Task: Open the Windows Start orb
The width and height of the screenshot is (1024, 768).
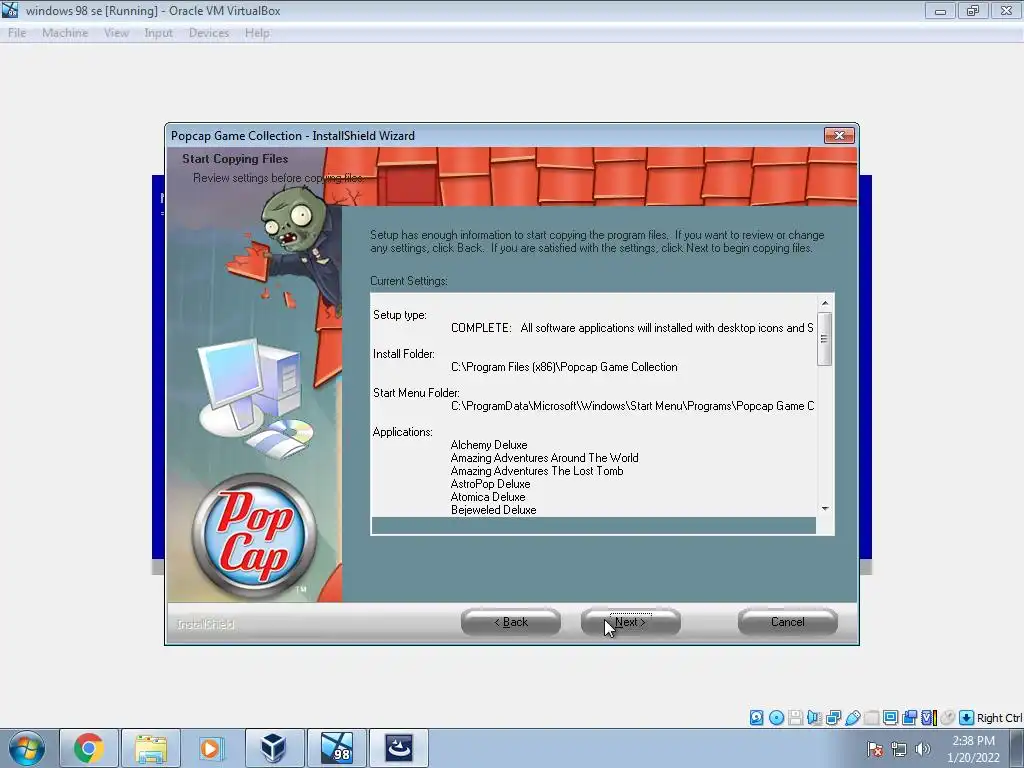Action: pos(27,748)
